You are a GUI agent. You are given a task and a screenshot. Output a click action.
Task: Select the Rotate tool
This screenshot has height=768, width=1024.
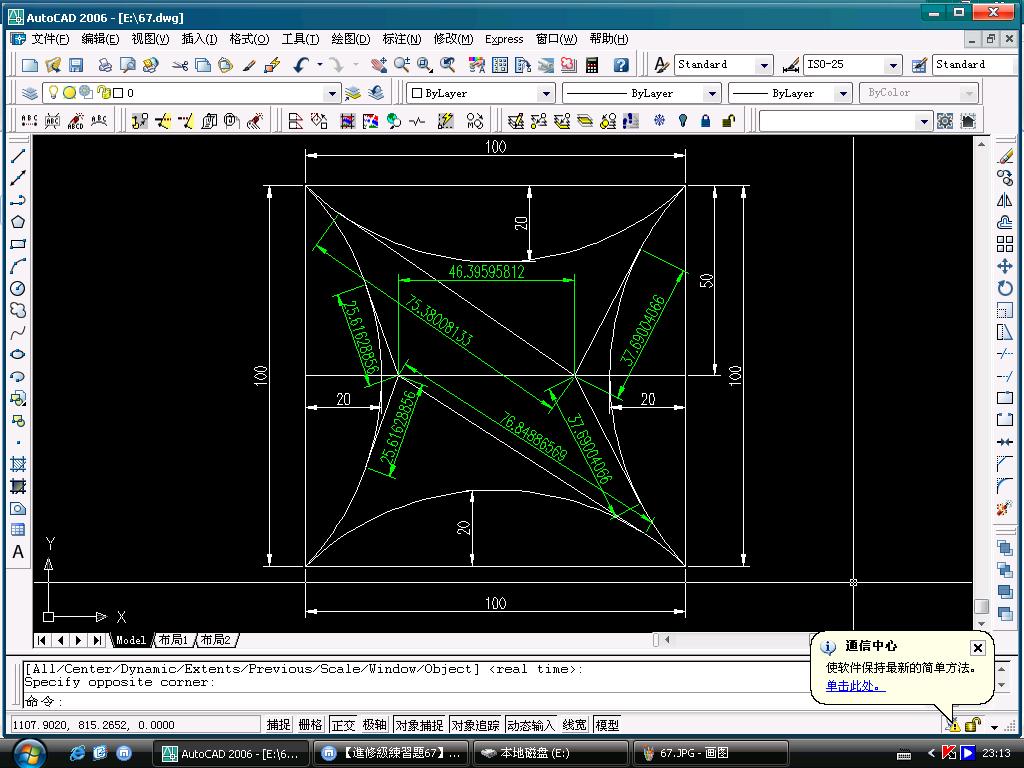tap(1005, 288)
